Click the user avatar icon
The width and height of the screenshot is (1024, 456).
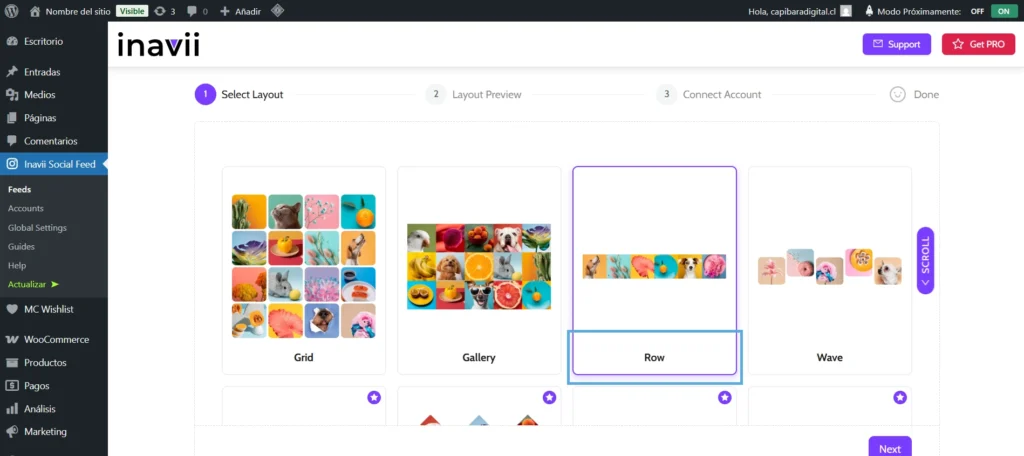point(846,11)
